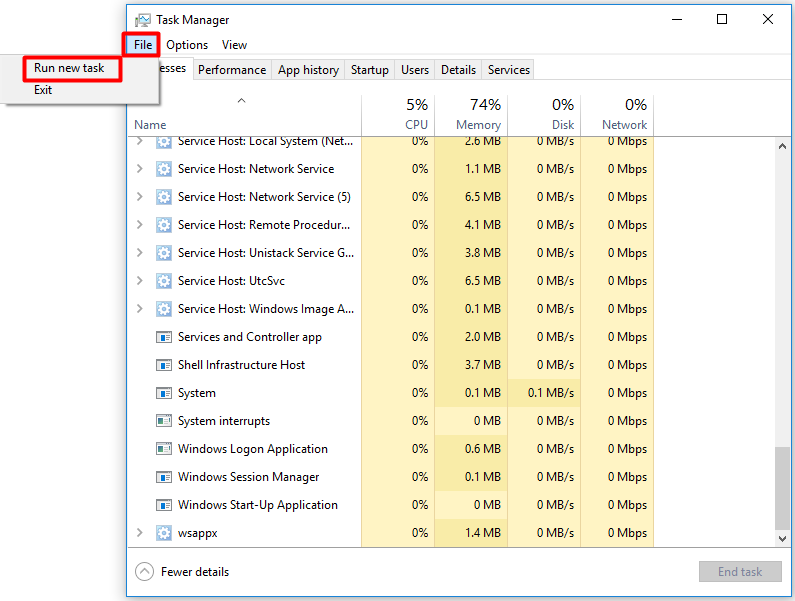The height and width of the screenshot is (601, 795).
Task: Expand Service Host: Network Service (5) row
Action: pos(139,196)
